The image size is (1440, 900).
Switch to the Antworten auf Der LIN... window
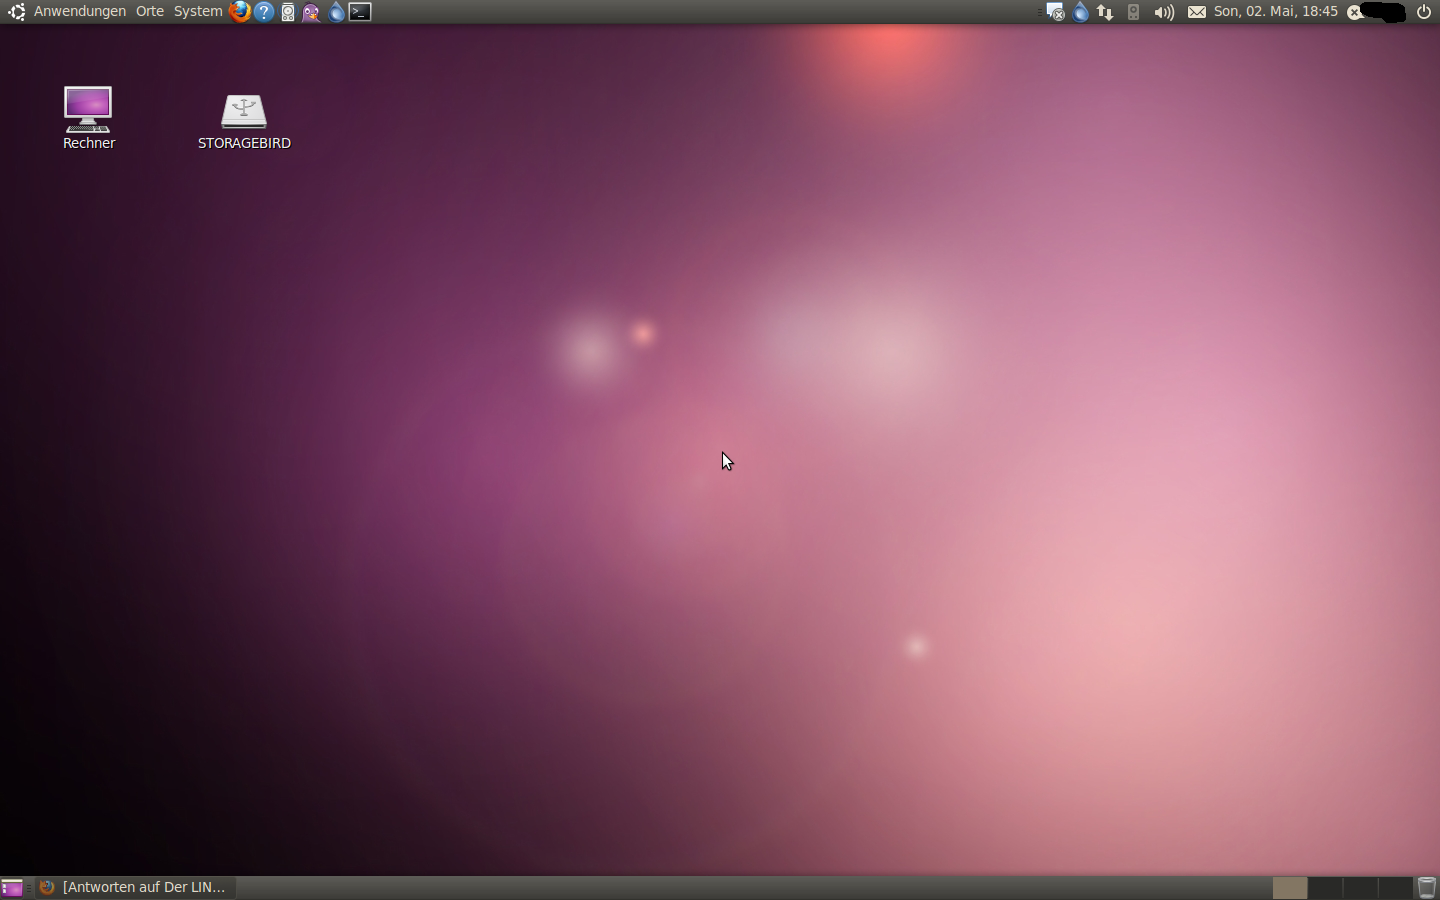click(136, 887)
